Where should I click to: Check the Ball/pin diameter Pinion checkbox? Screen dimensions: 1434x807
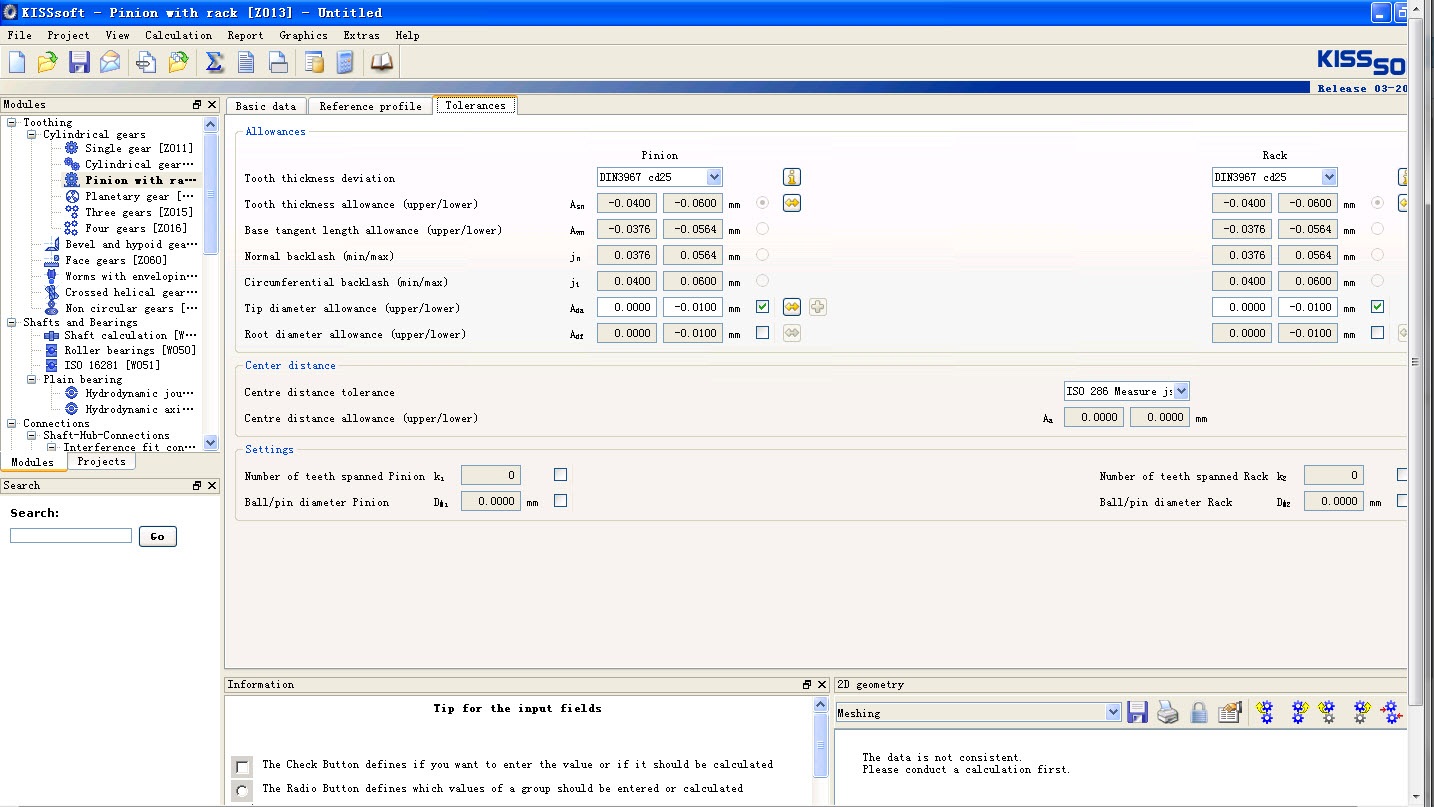click(561, 501)
